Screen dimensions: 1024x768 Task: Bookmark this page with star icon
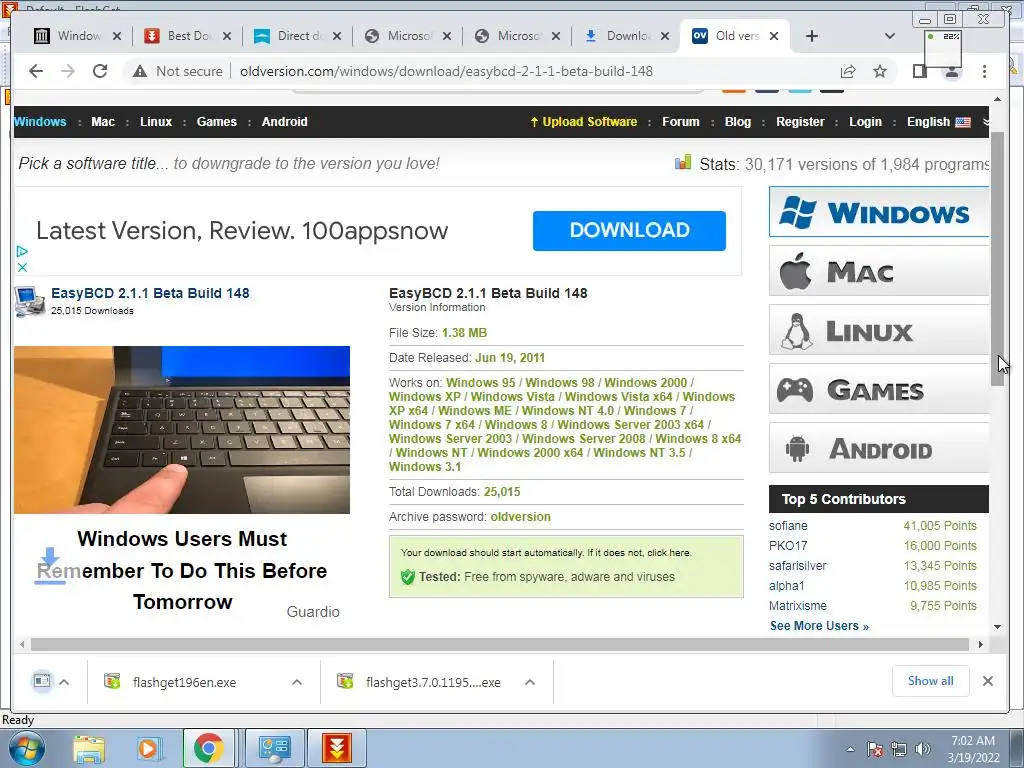[x=880, y=71]
